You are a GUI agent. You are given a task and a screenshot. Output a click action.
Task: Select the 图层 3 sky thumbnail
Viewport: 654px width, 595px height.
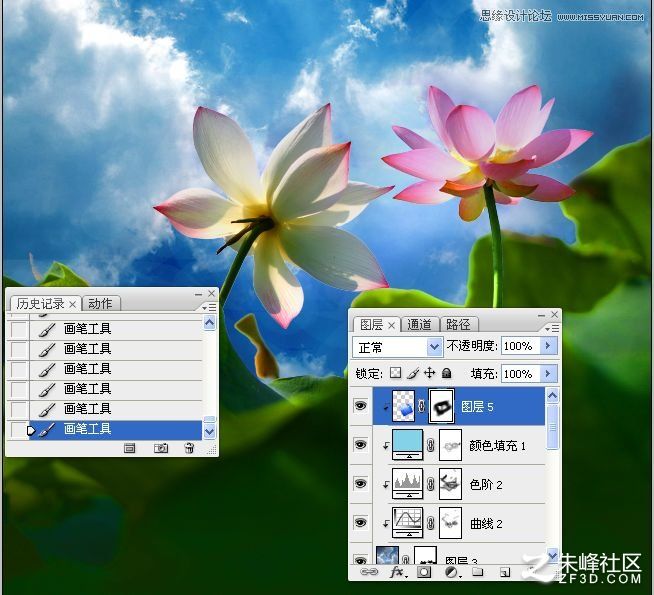coord(387,555)
